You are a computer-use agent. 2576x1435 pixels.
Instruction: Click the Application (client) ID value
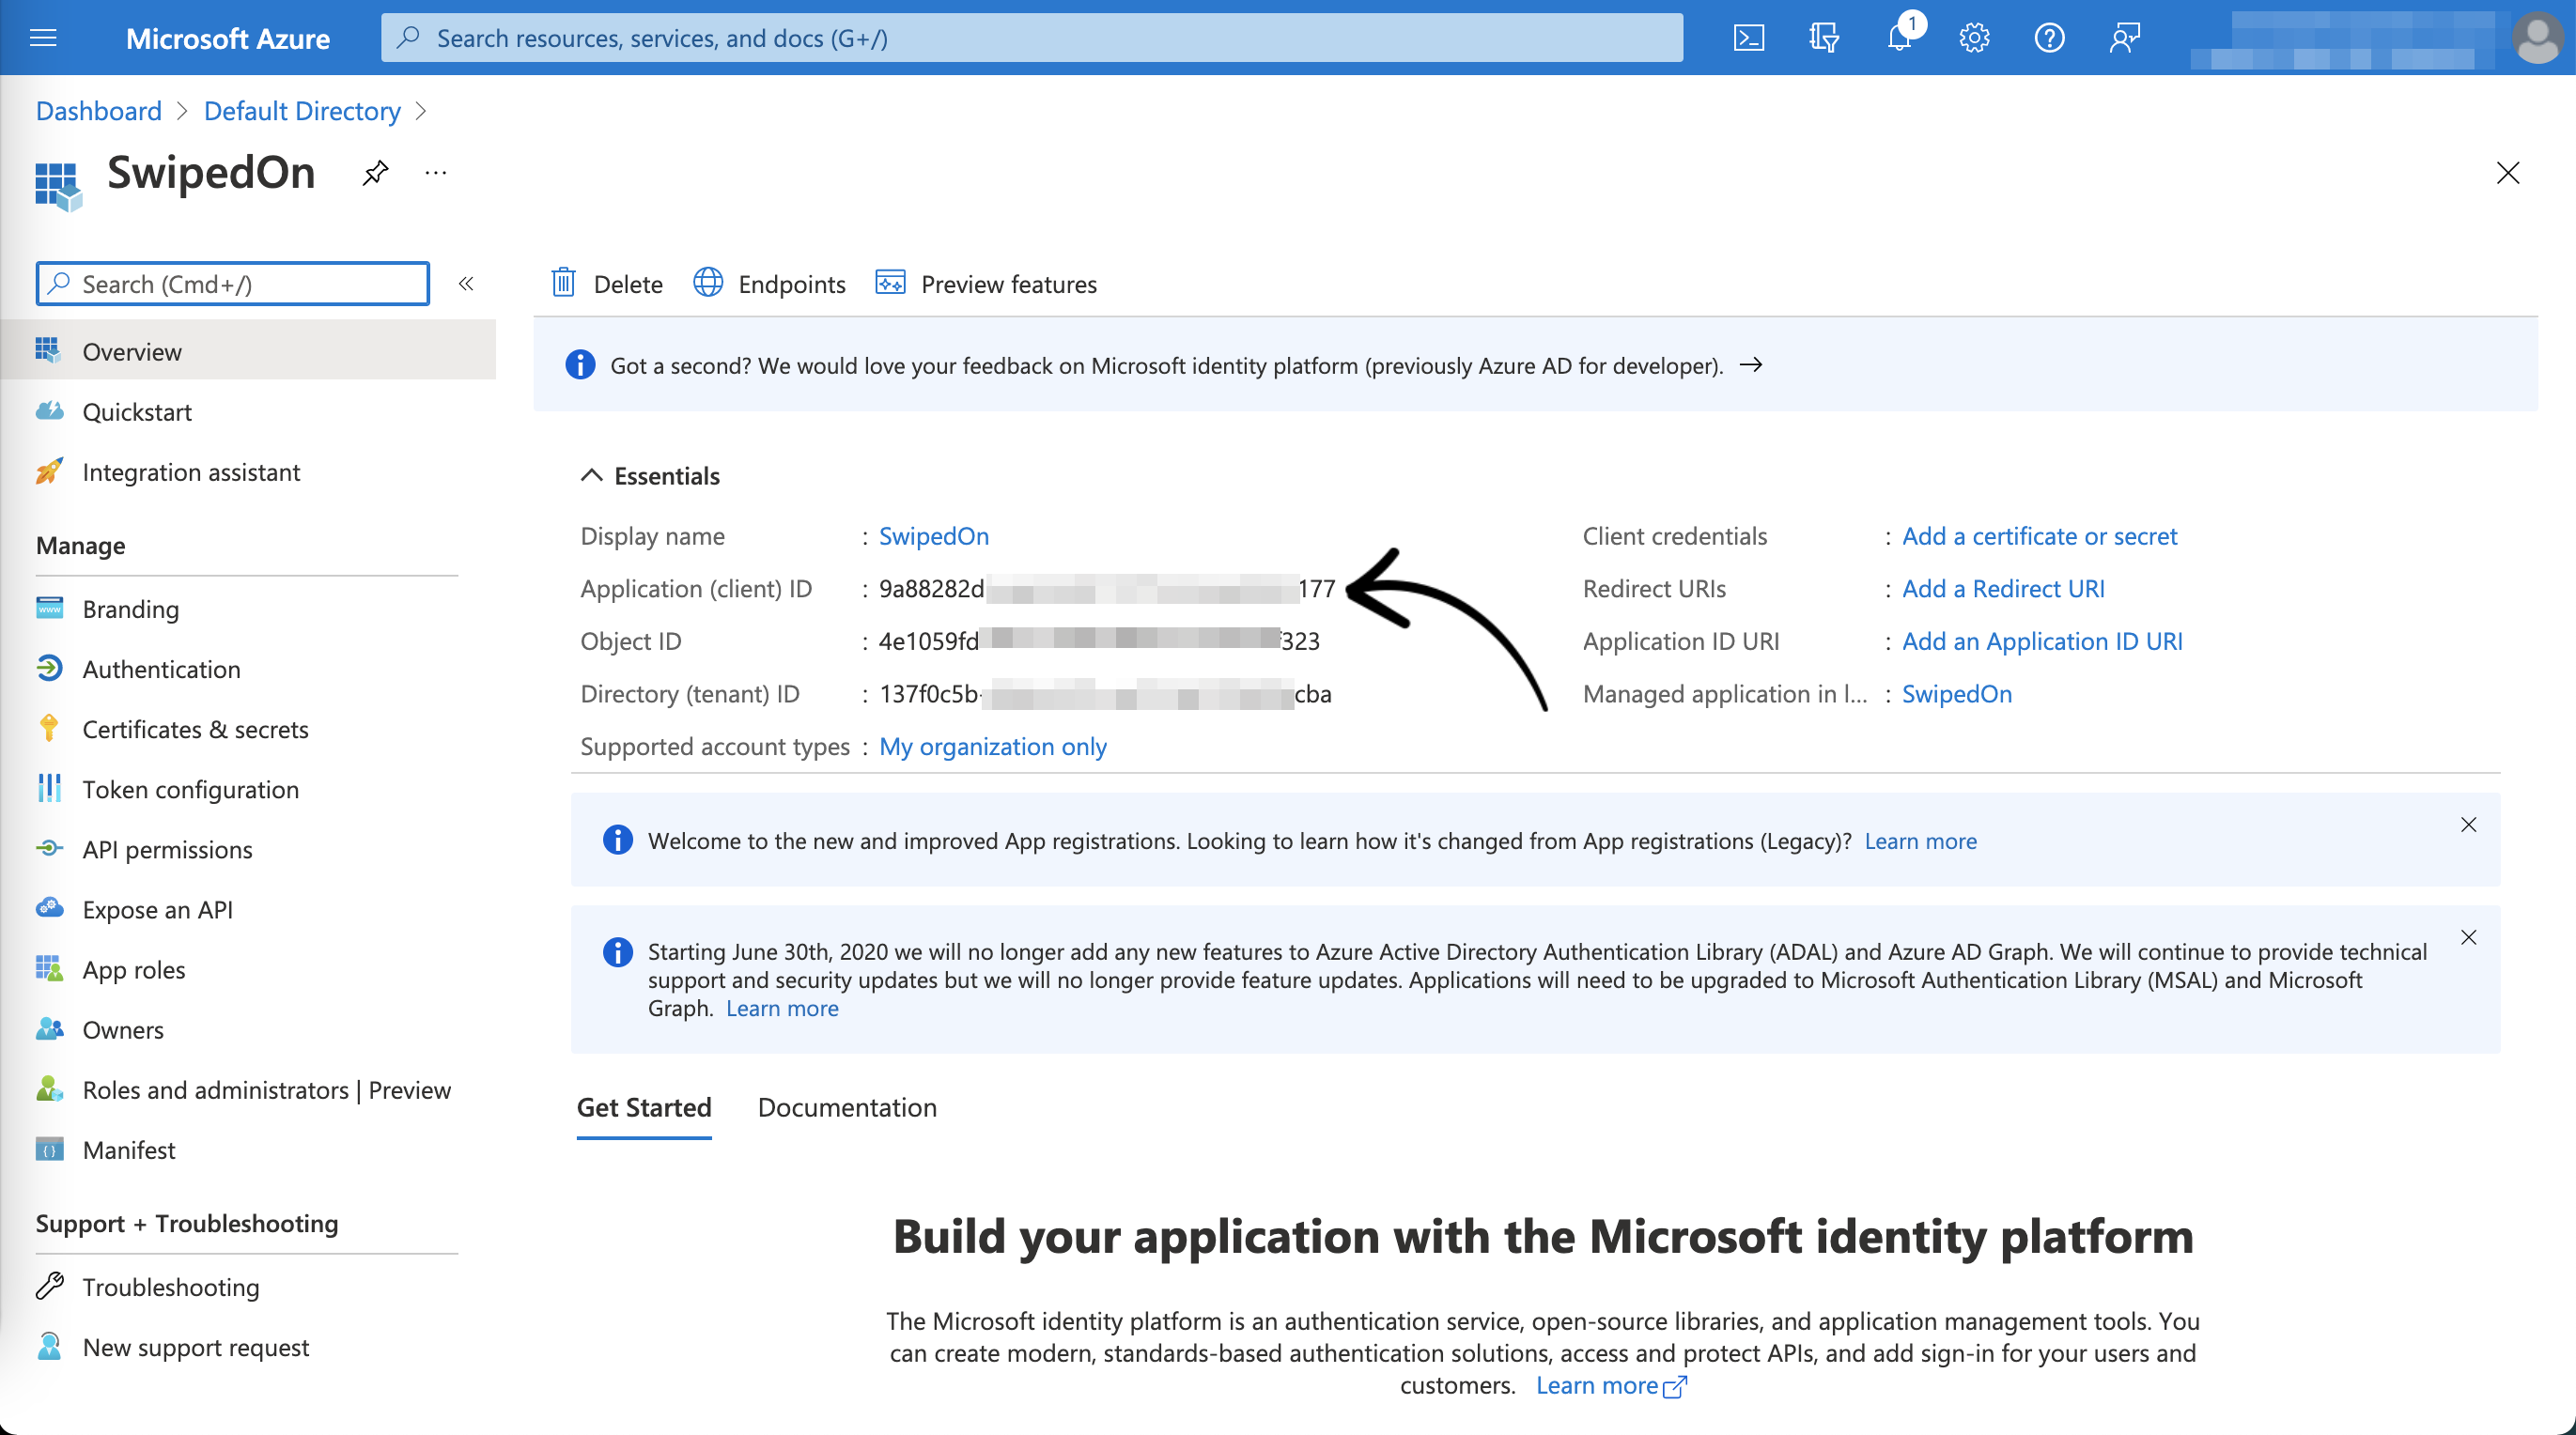pos(1107,588)
